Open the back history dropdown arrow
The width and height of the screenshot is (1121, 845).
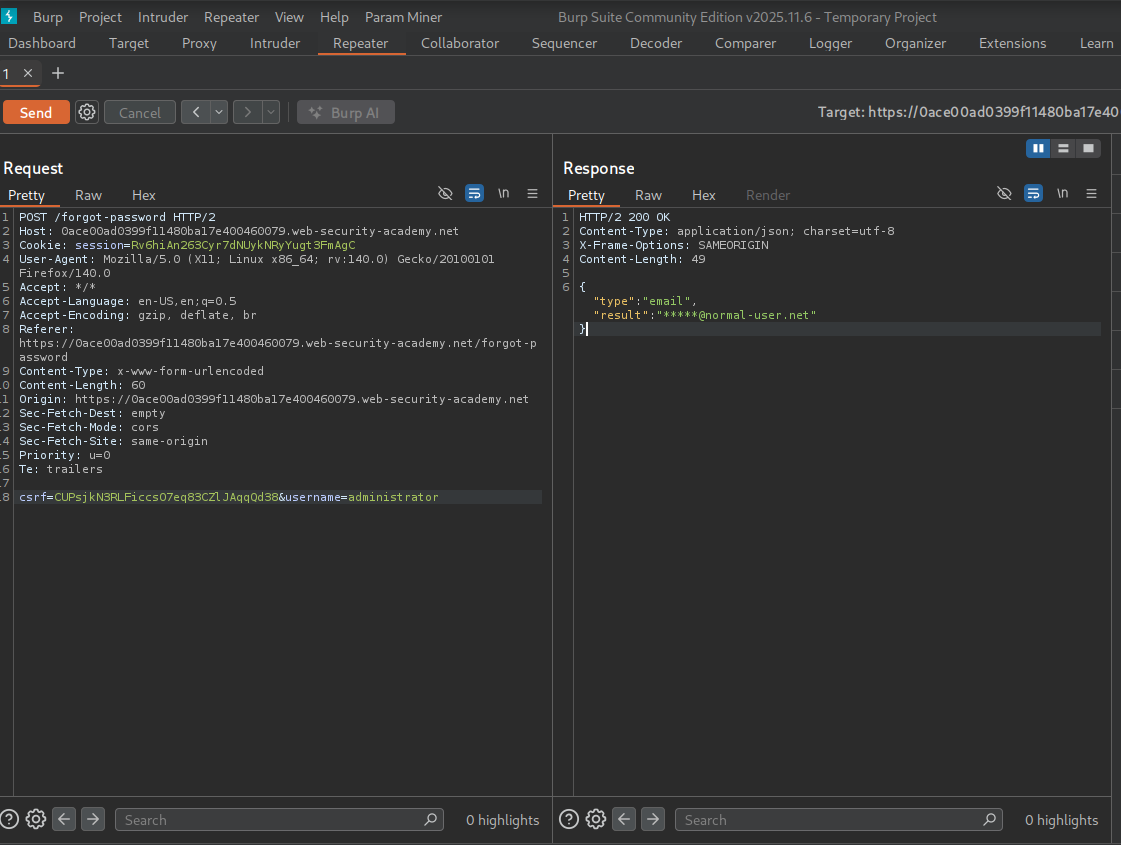click(x=219, y=112)
